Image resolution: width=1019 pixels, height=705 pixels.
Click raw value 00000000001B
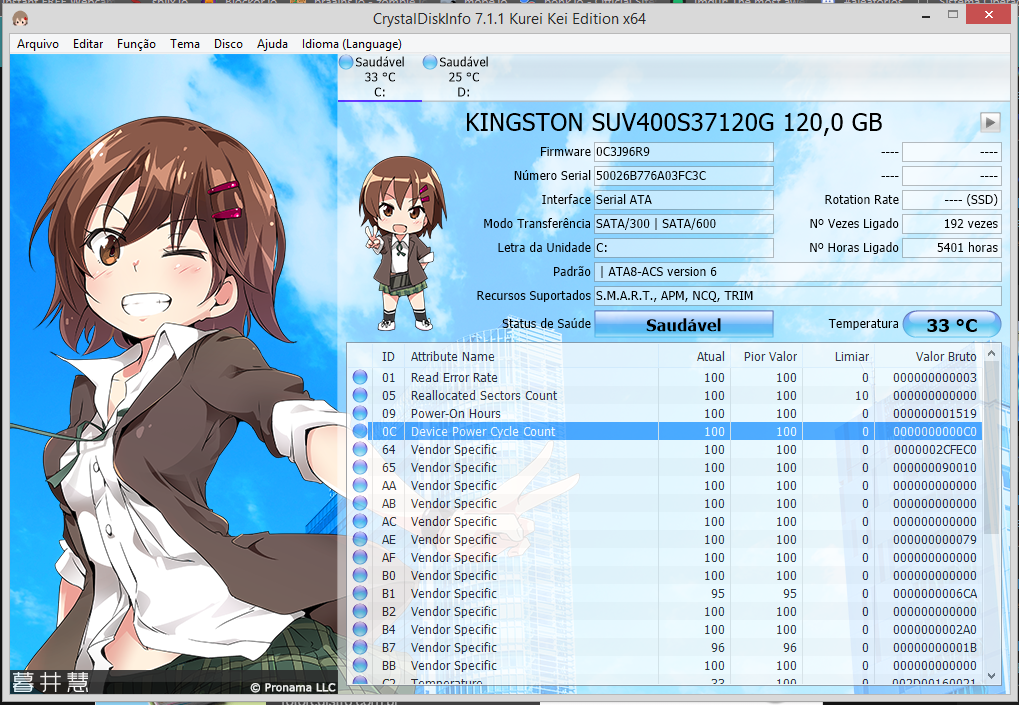pos(935,648)
